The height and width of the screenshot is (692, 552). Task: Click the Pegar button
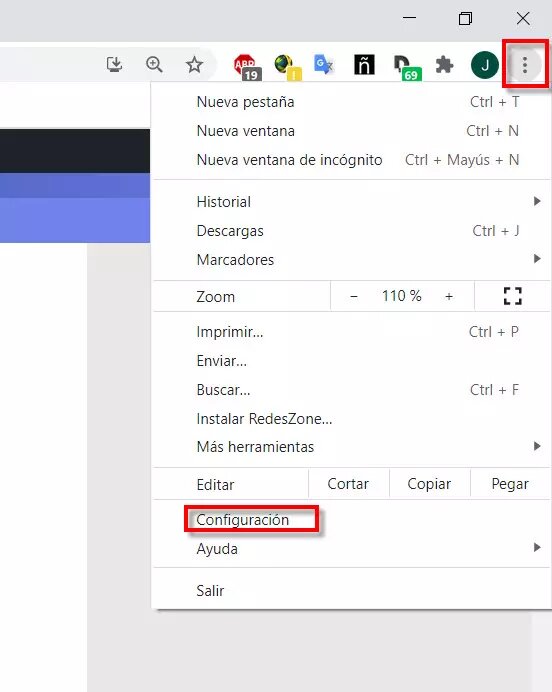(x=510, y=484)
